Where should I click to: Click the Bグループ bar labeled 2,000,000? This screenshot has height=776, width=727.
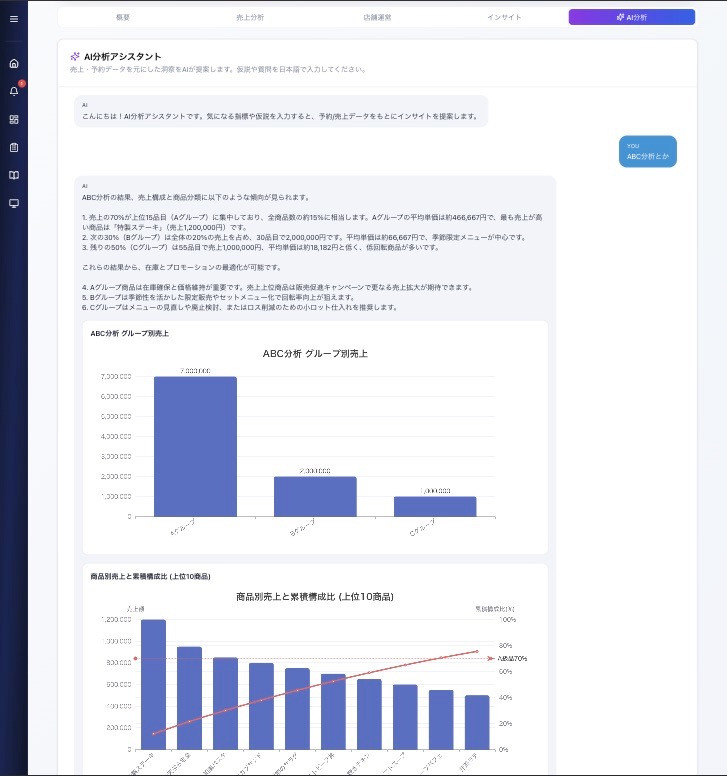click(x=315, y=496)
